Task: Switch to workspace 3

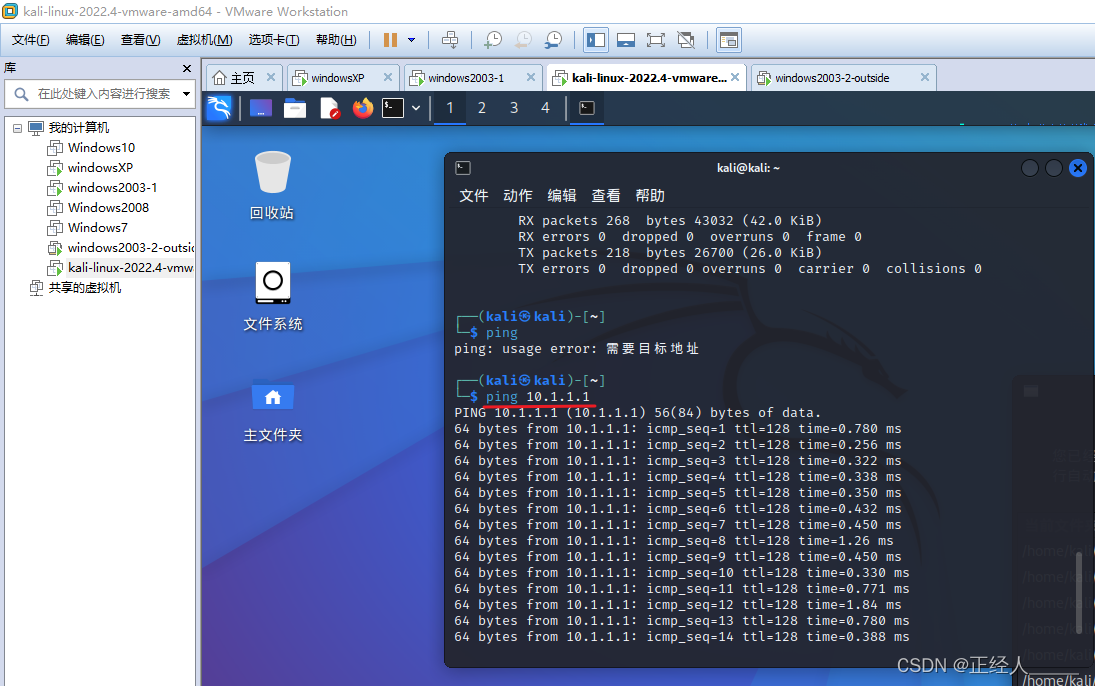Action: click(514, 108)
